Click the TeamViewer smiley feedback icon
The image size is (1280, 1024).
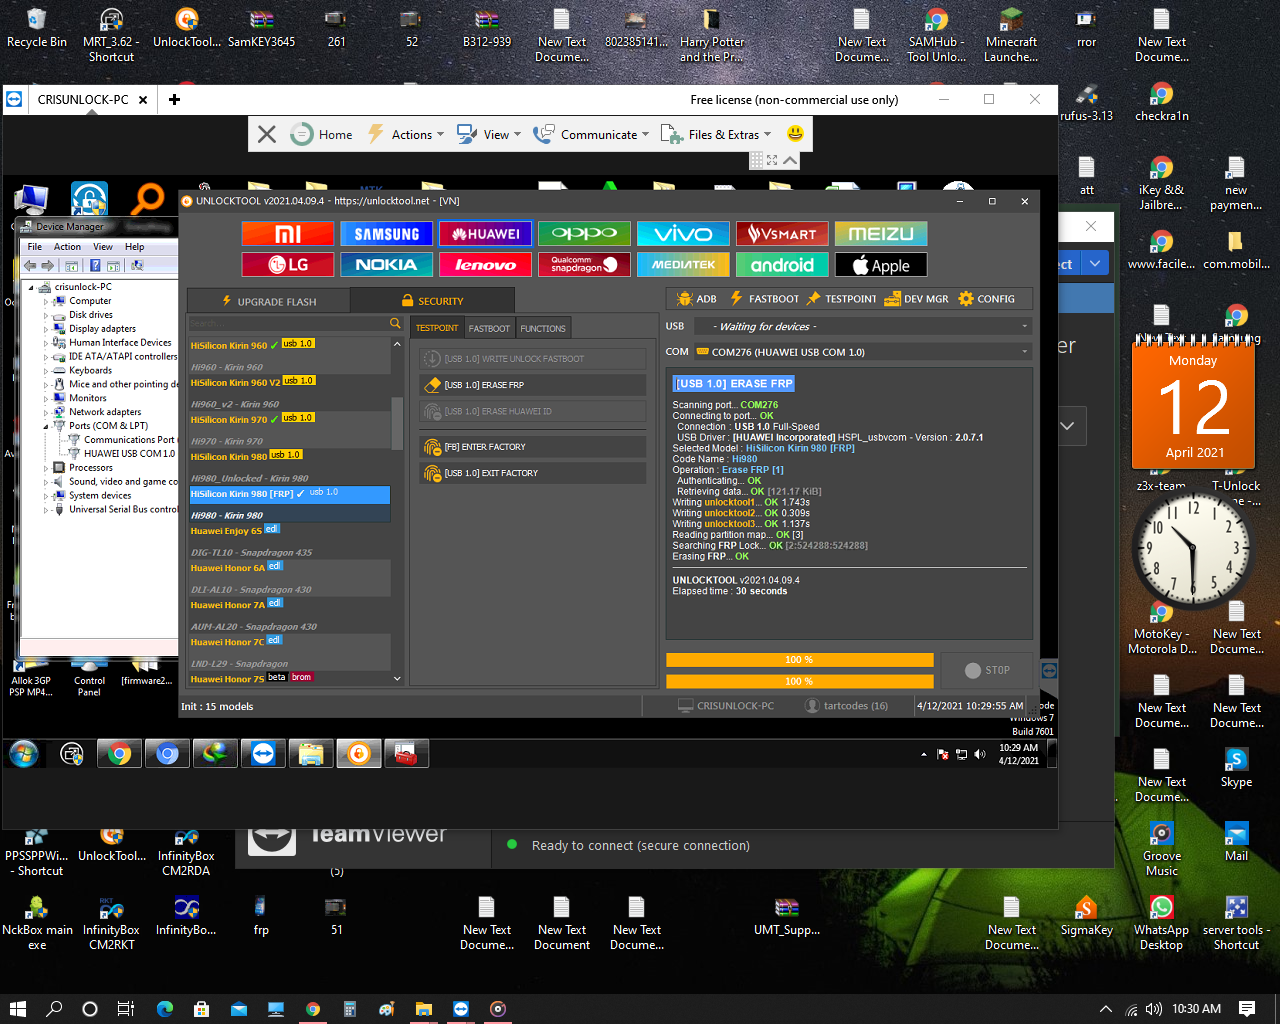[x=795, y=133]
